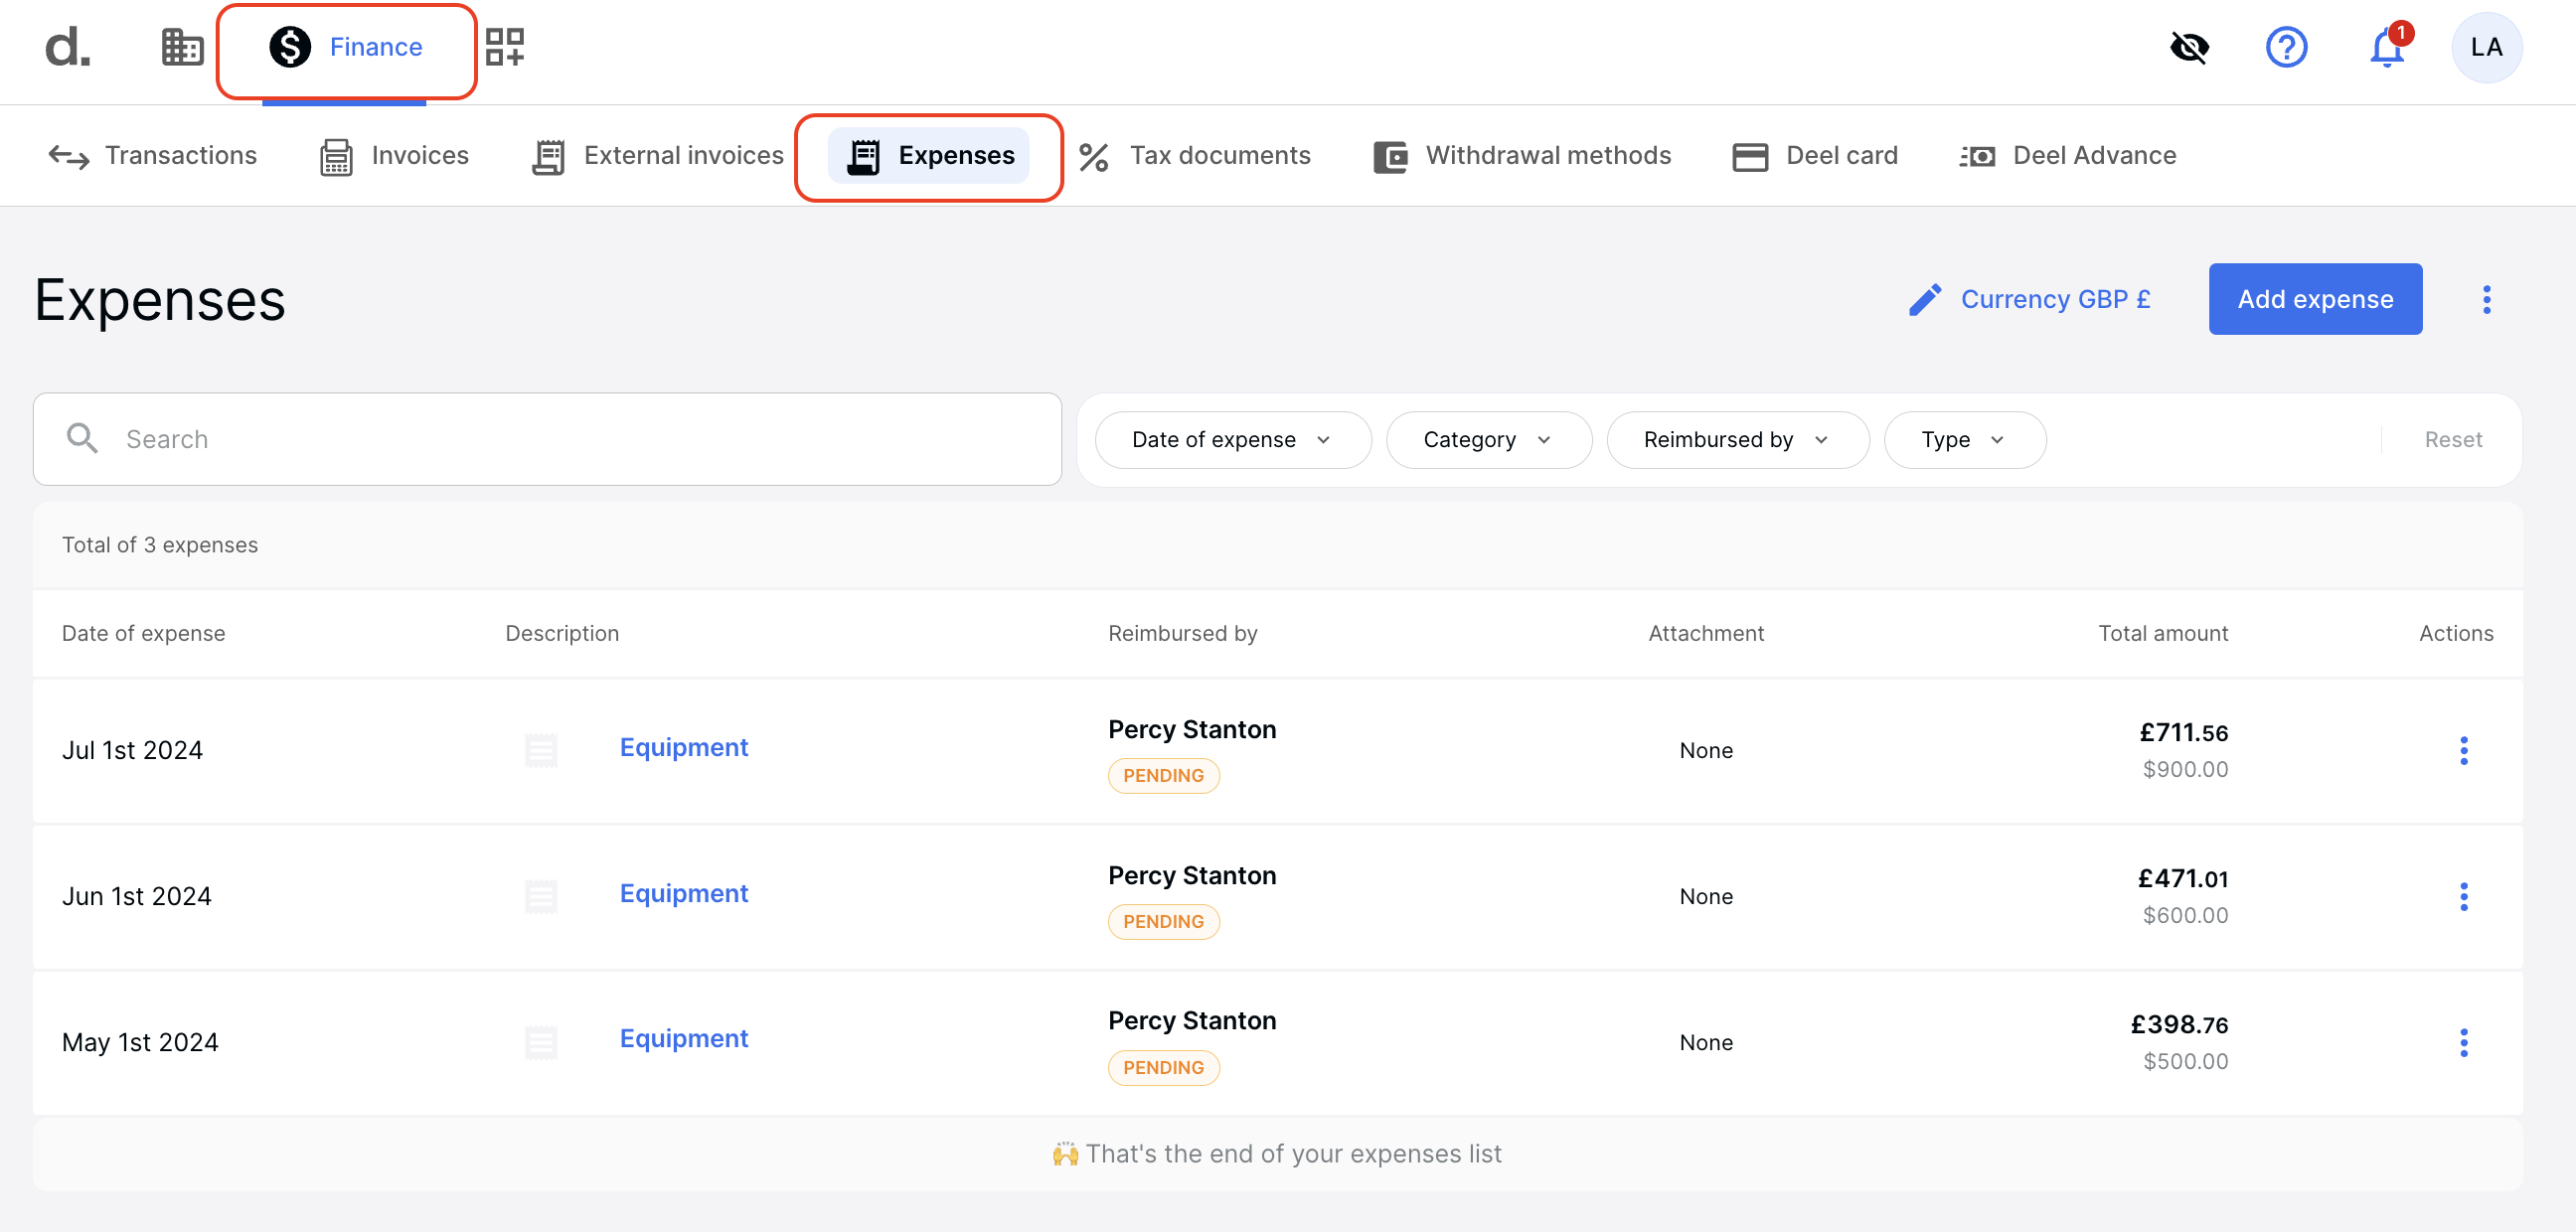This screenshot has height=1232, width=2576.
Task: Open the Type filter dropdown
Action: pyautogui.click(x=1963, y=440)
